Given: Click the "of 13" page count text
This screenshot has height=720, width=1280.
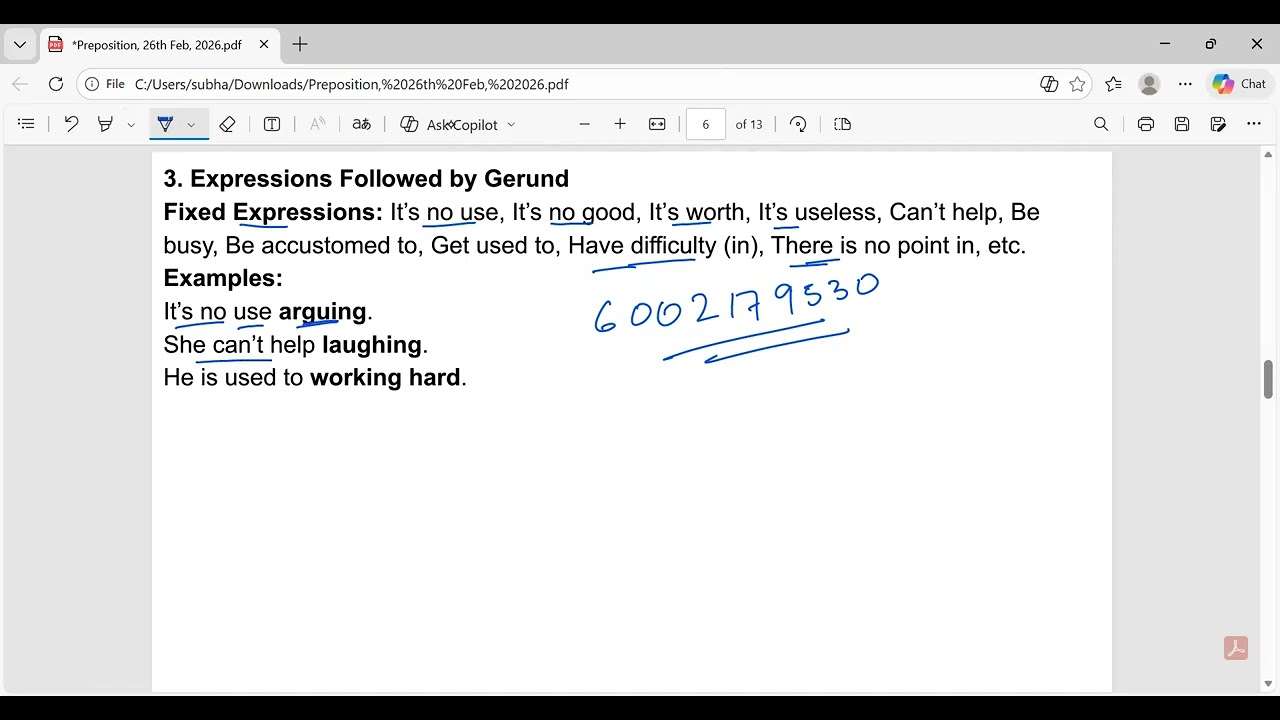Looking at the screenshot, I should (749, 125).
